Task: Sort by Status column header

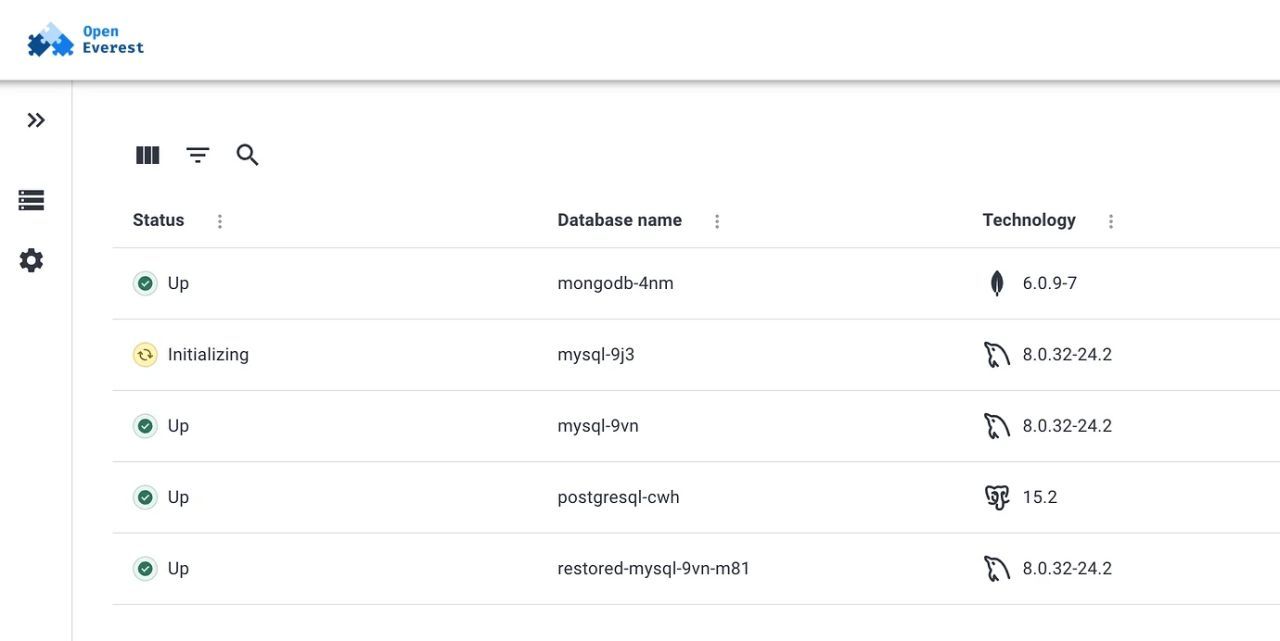Action: coord(159,220)
